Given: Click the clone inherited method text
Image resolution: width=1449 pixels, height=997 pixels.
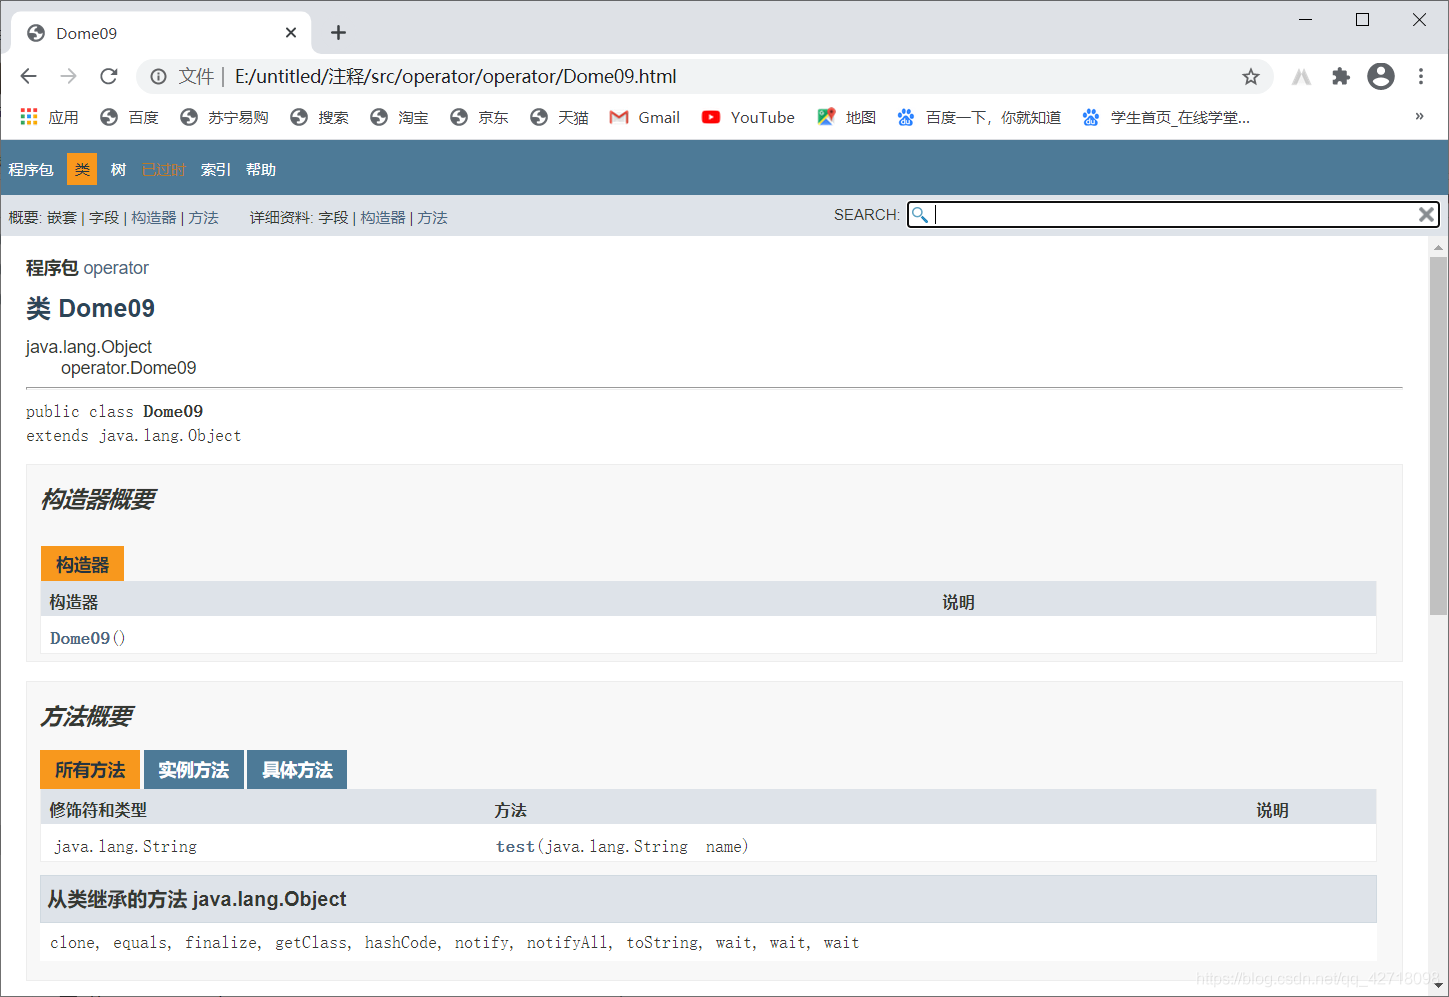Looking at the screenshot, I should [x=73, y=942].
